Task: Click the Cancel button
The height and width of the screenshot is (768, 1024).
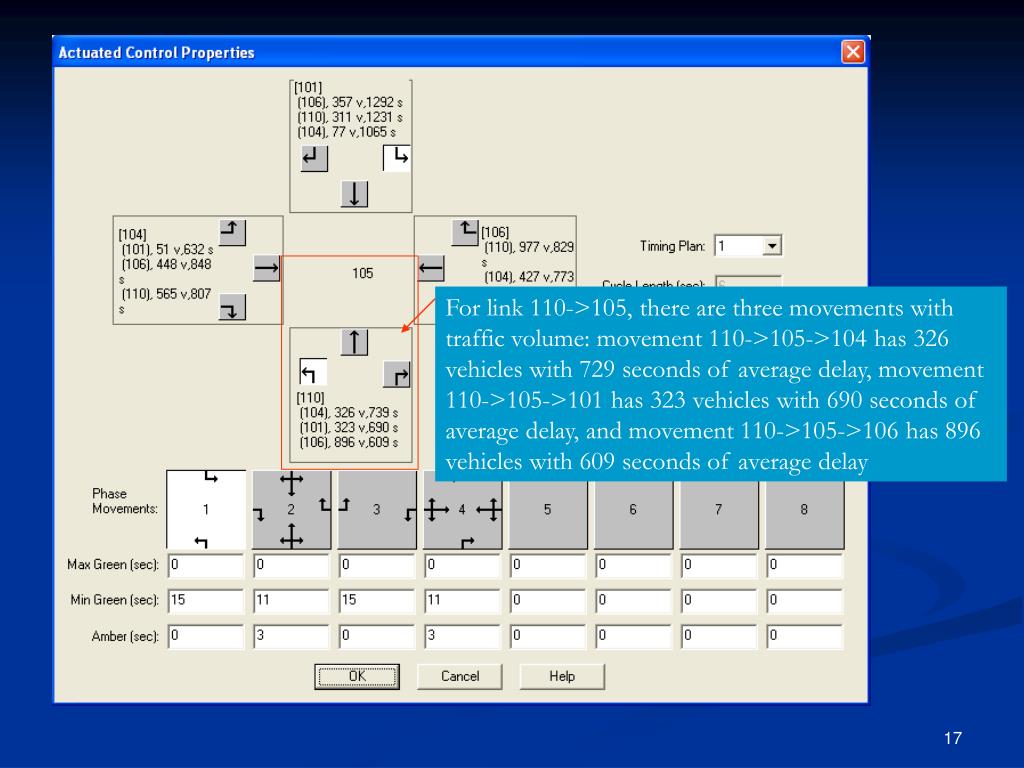Action: (x=460, y=677)
